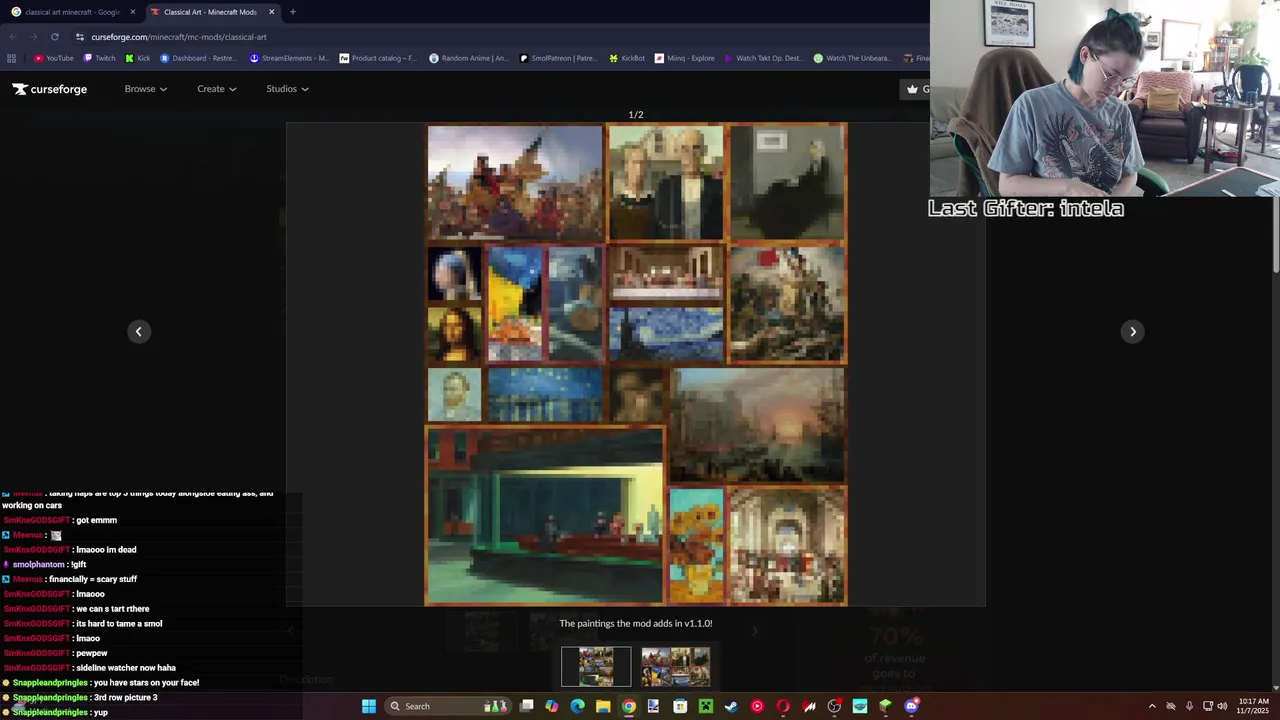
Task: Open the Watch The Unbearable bookmark
Action: 852,58
